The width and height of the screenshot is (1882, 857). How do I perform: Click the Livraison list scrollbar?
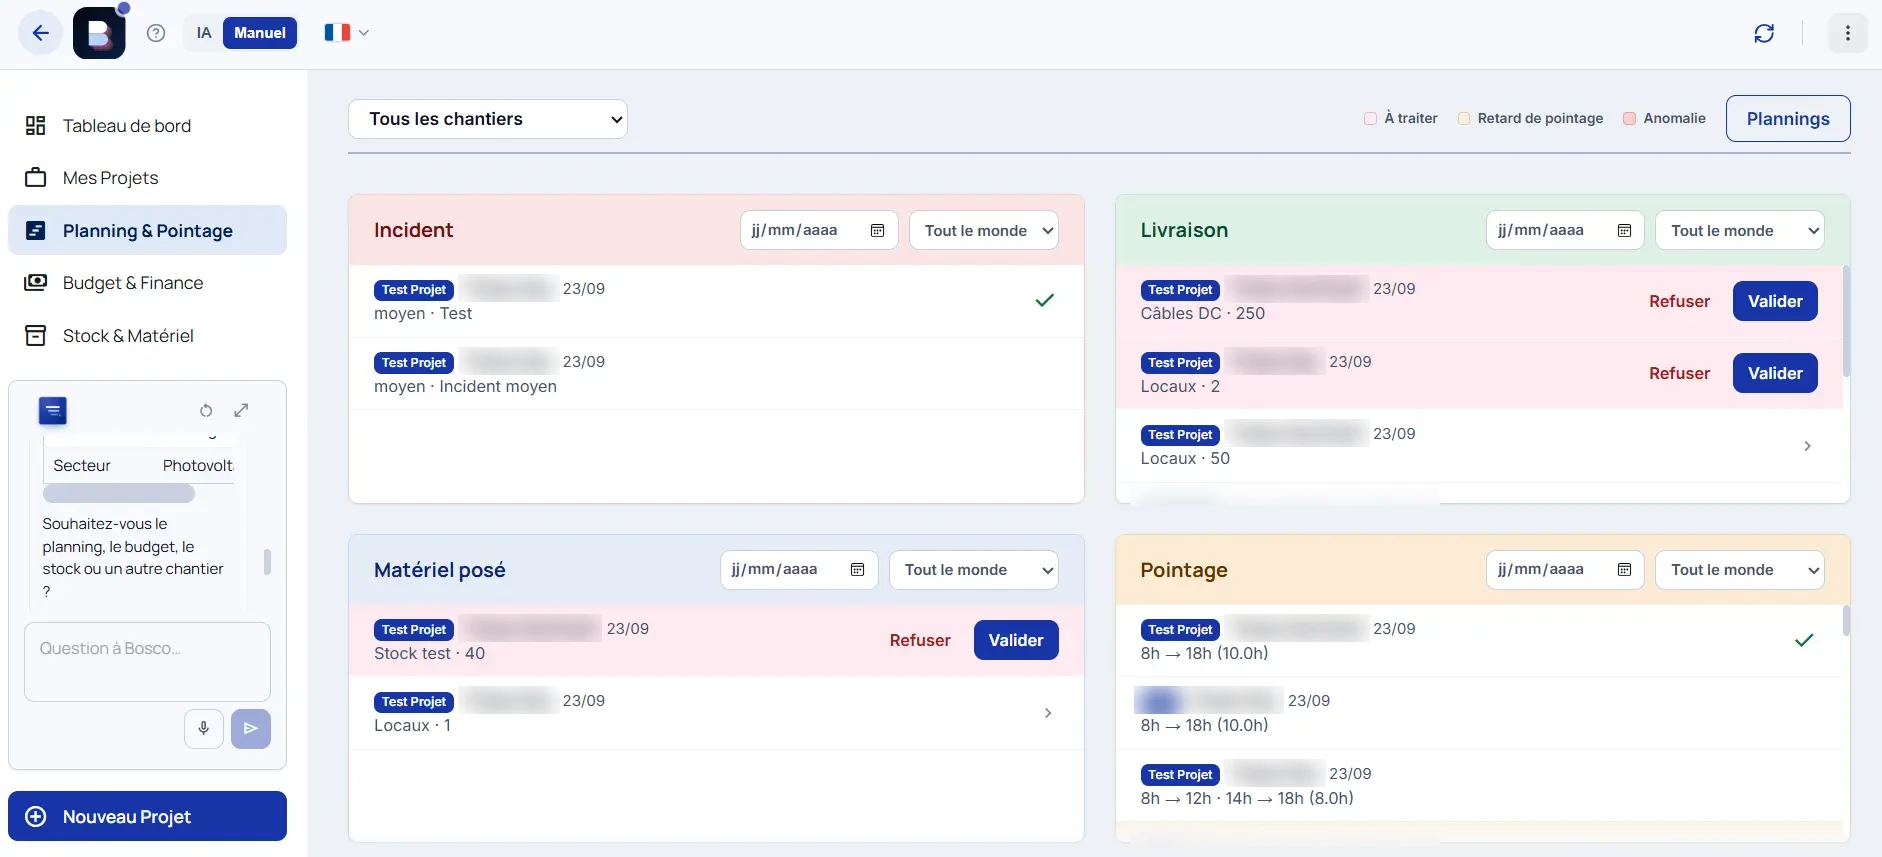pyautogui.click(x=1846, y=320)
